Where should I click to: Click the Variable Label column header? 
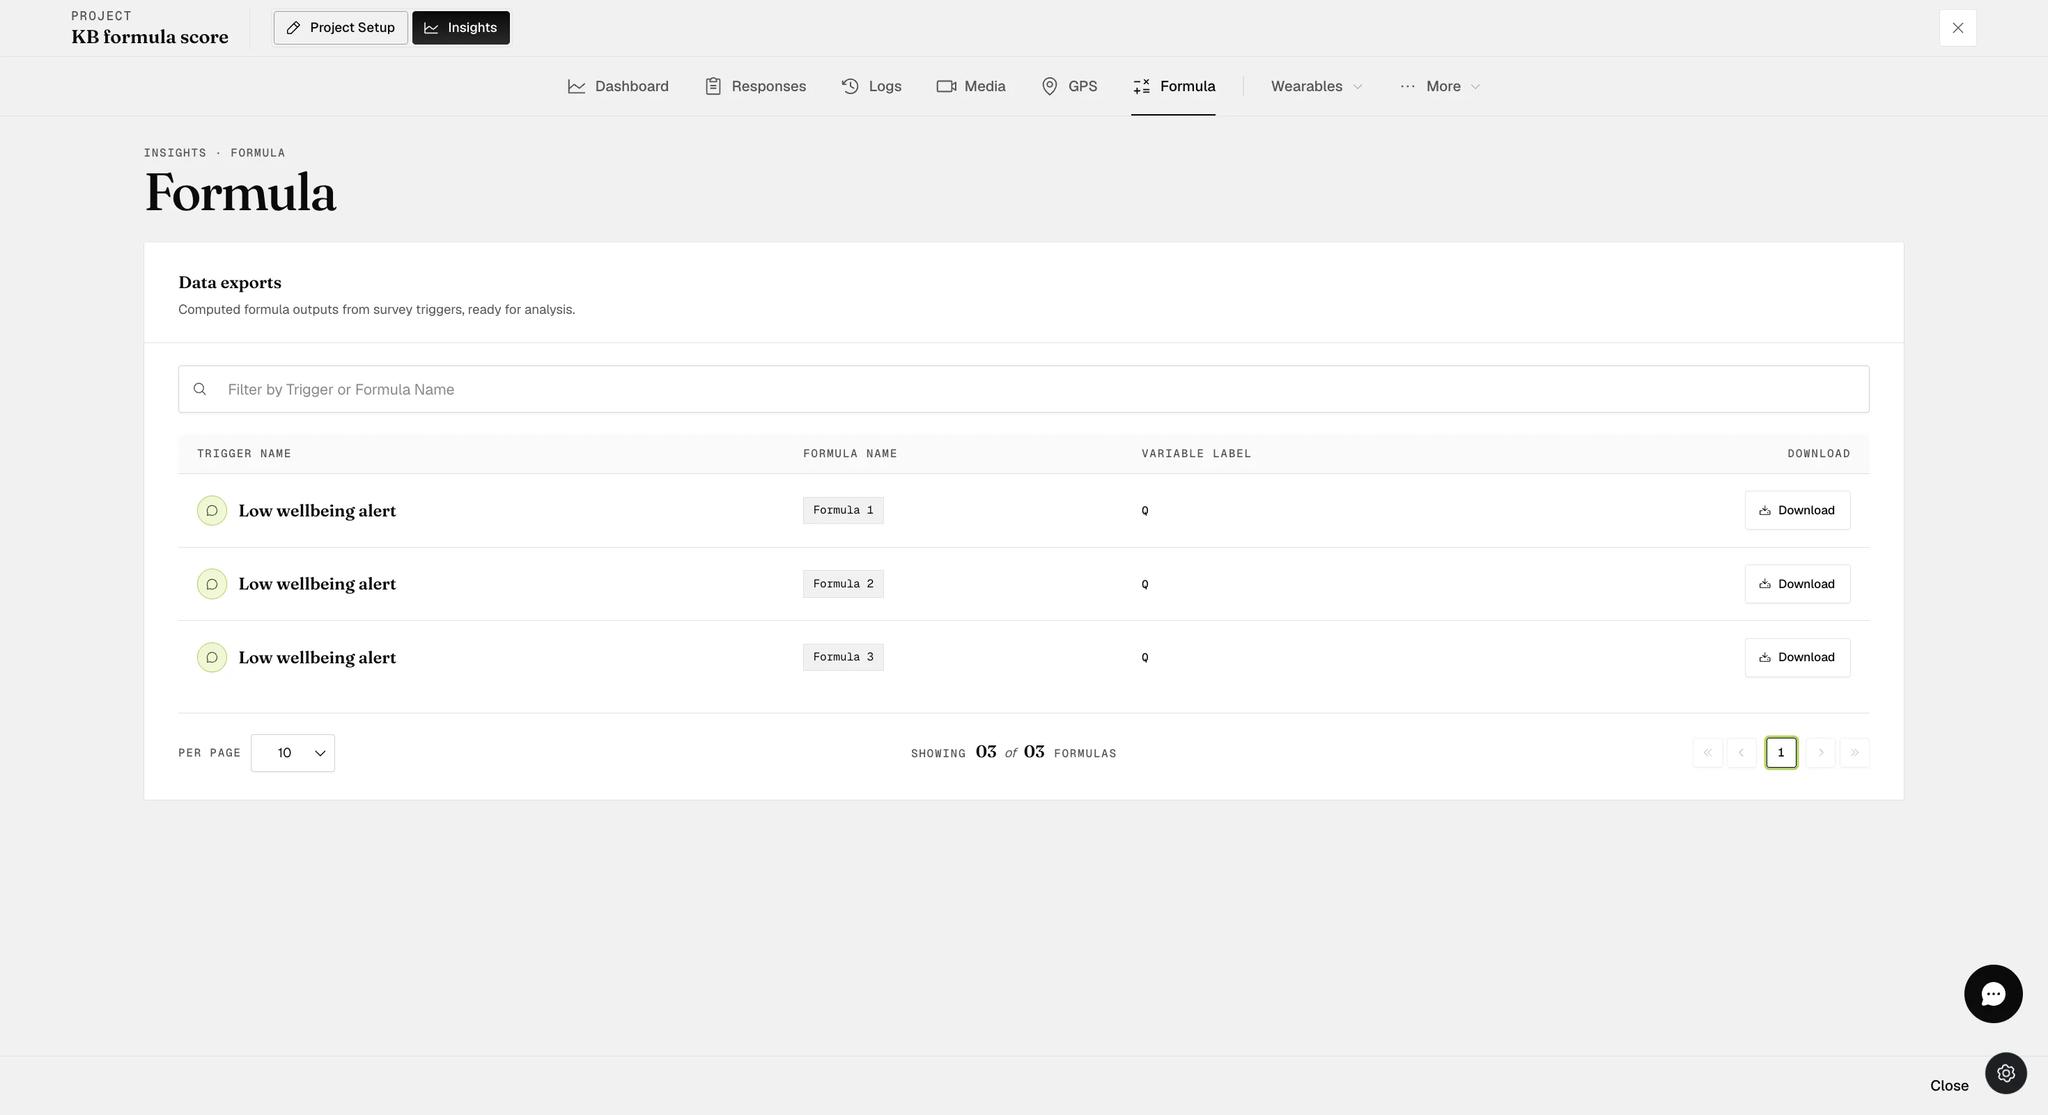(x=1196, y=454)
